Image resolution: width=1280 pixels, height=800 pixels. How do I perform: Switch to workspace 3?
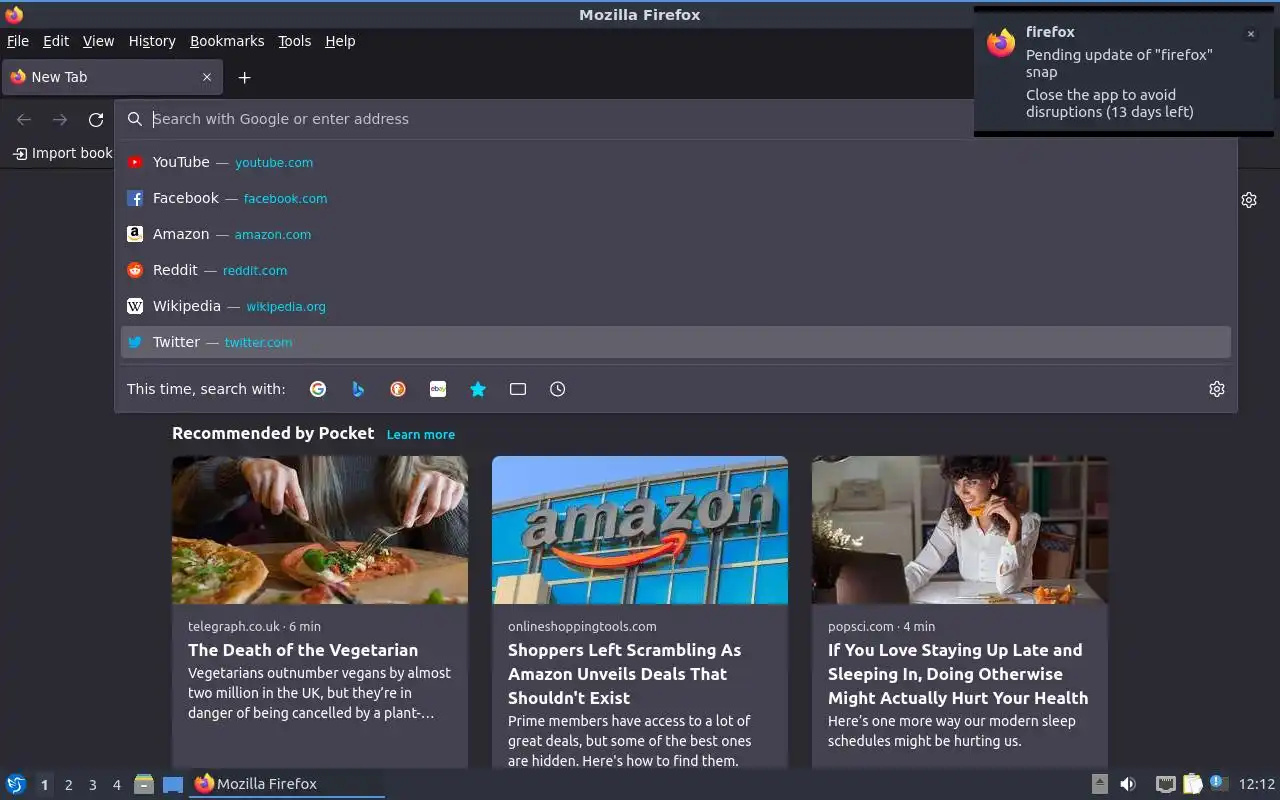[x=93, y=785]
